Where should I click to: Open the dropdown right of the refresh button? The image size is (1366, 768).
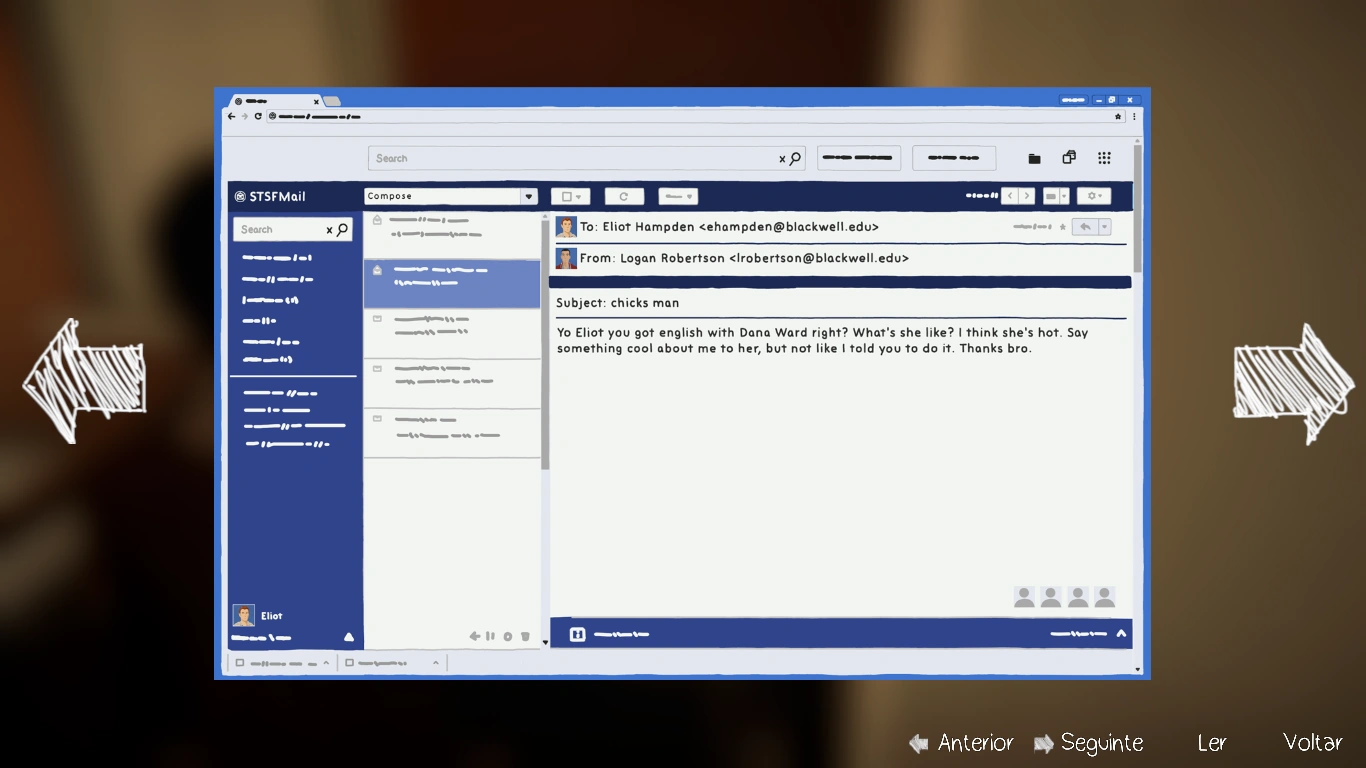(x=678, y=197)
